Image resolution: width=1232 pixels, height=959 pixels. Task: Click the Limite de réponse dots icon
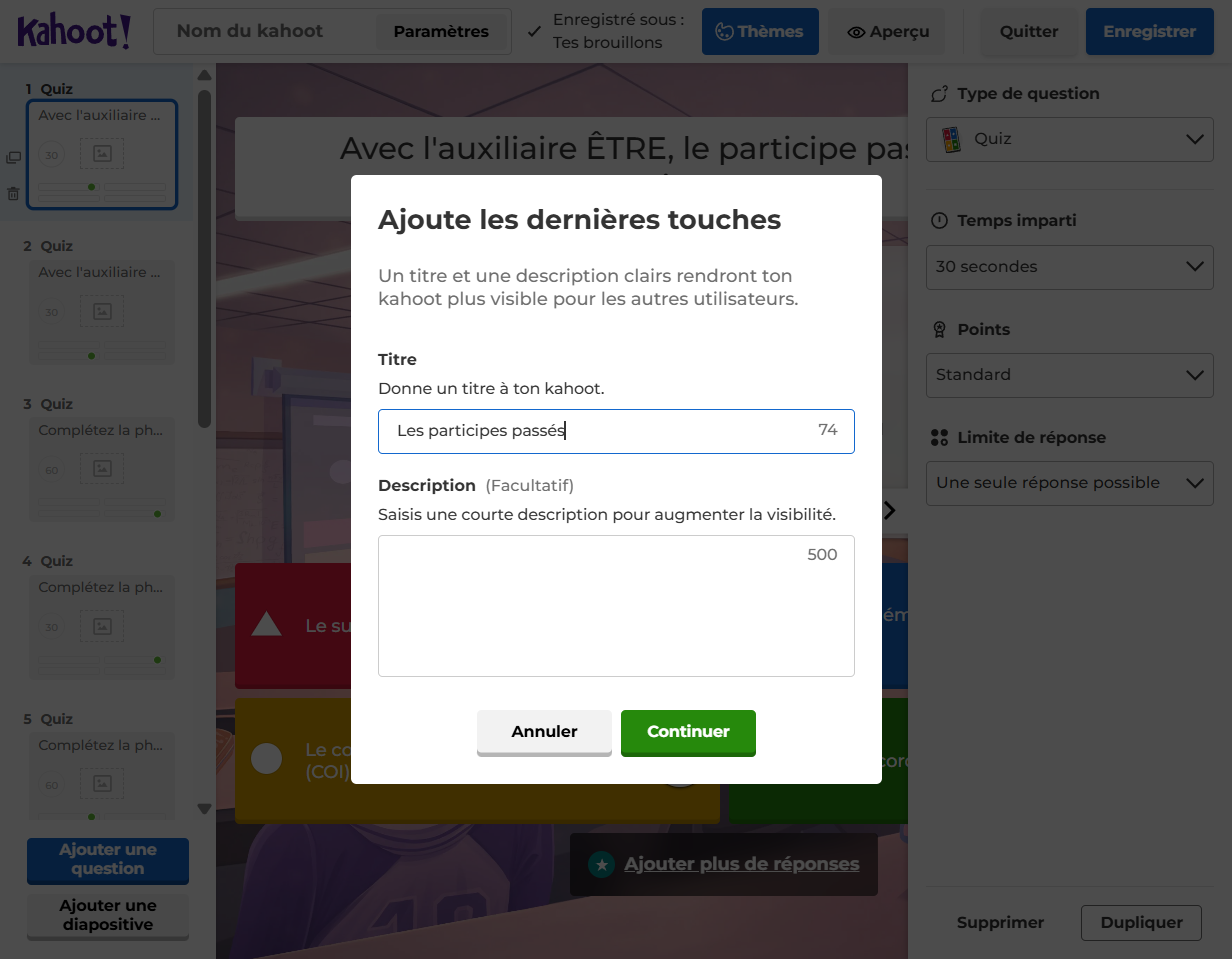tap(938, 437)
